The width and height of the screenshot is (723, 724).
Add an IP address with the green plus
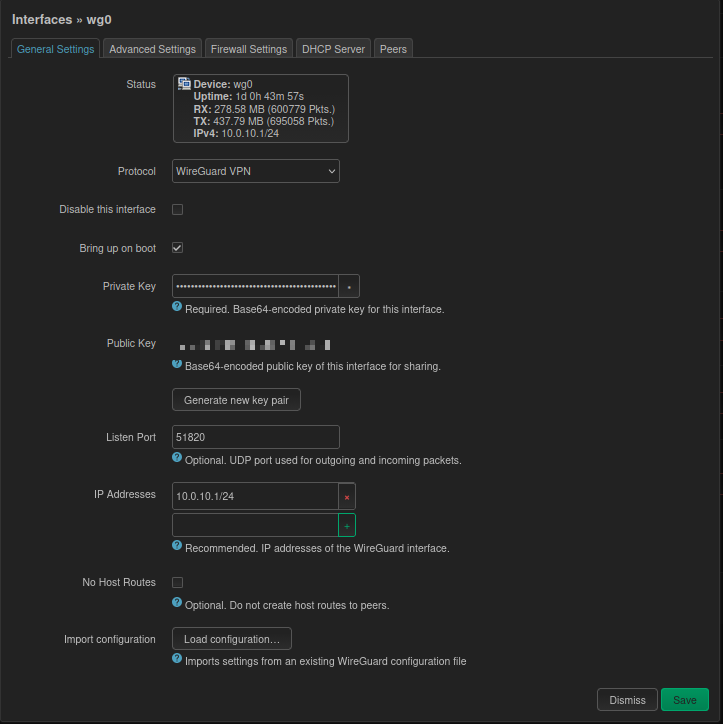pos(347,525)
